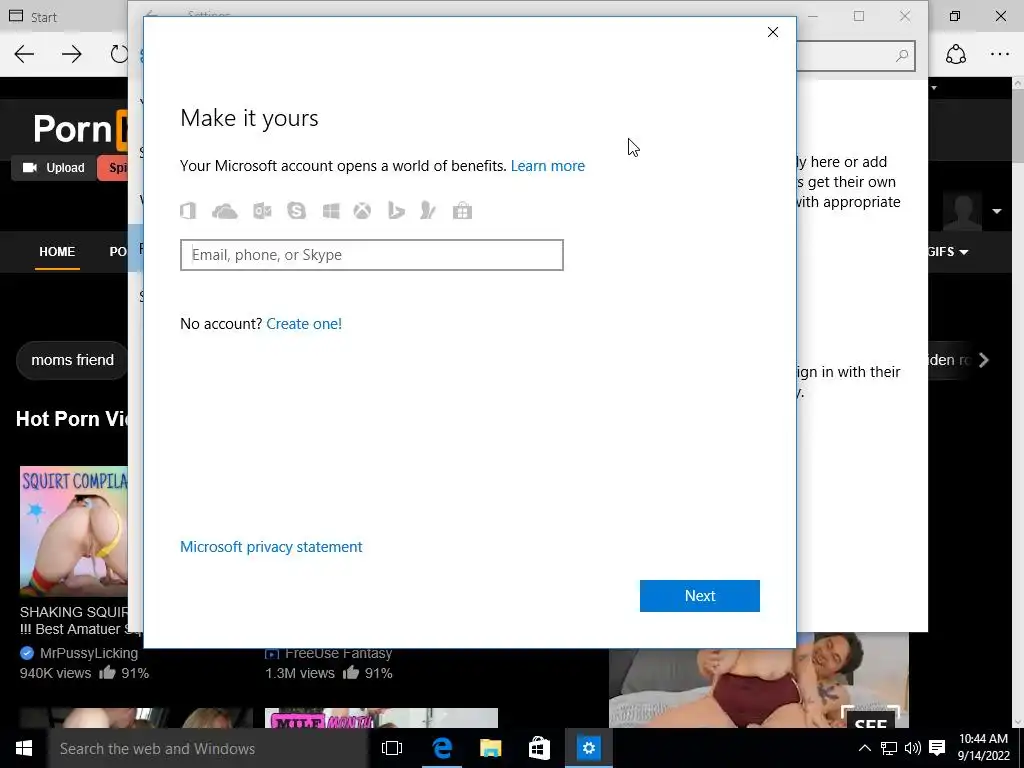Maximize the Settings window
Viewport: 1024px width, 768px height.
click(859, 16)
